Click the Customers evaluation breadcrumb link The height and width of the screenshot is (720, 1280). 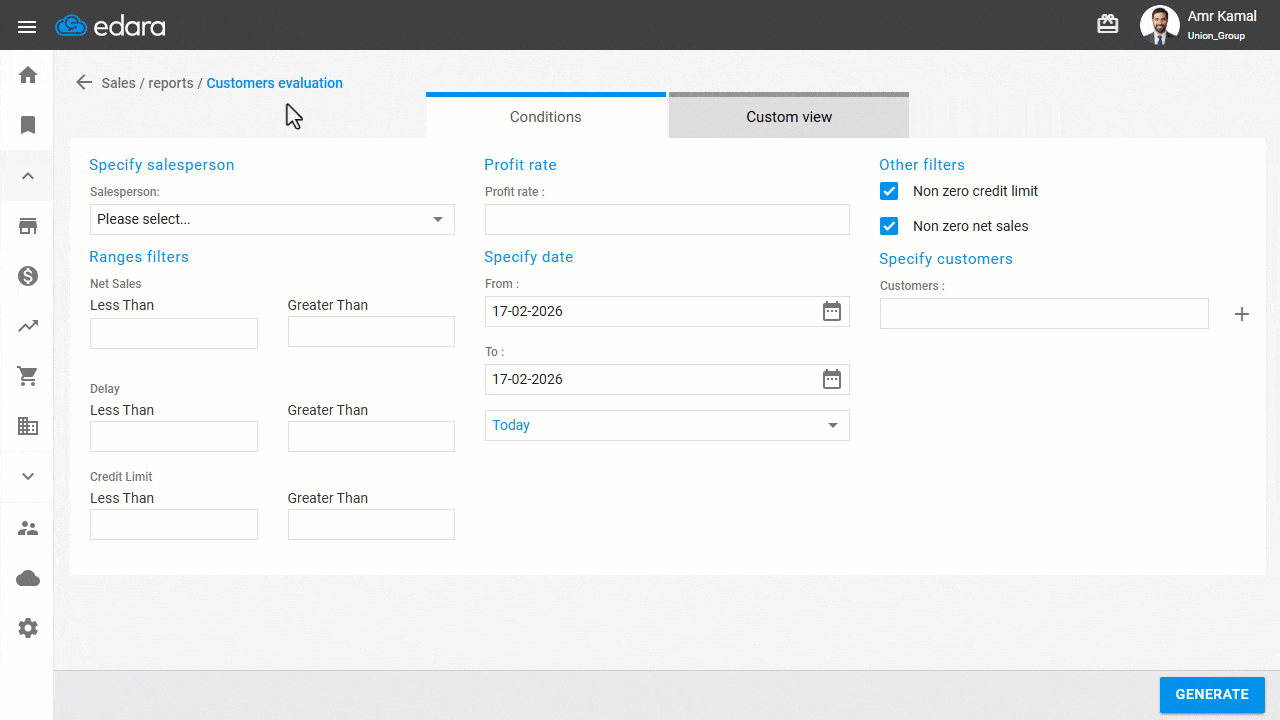coord(274,83)
